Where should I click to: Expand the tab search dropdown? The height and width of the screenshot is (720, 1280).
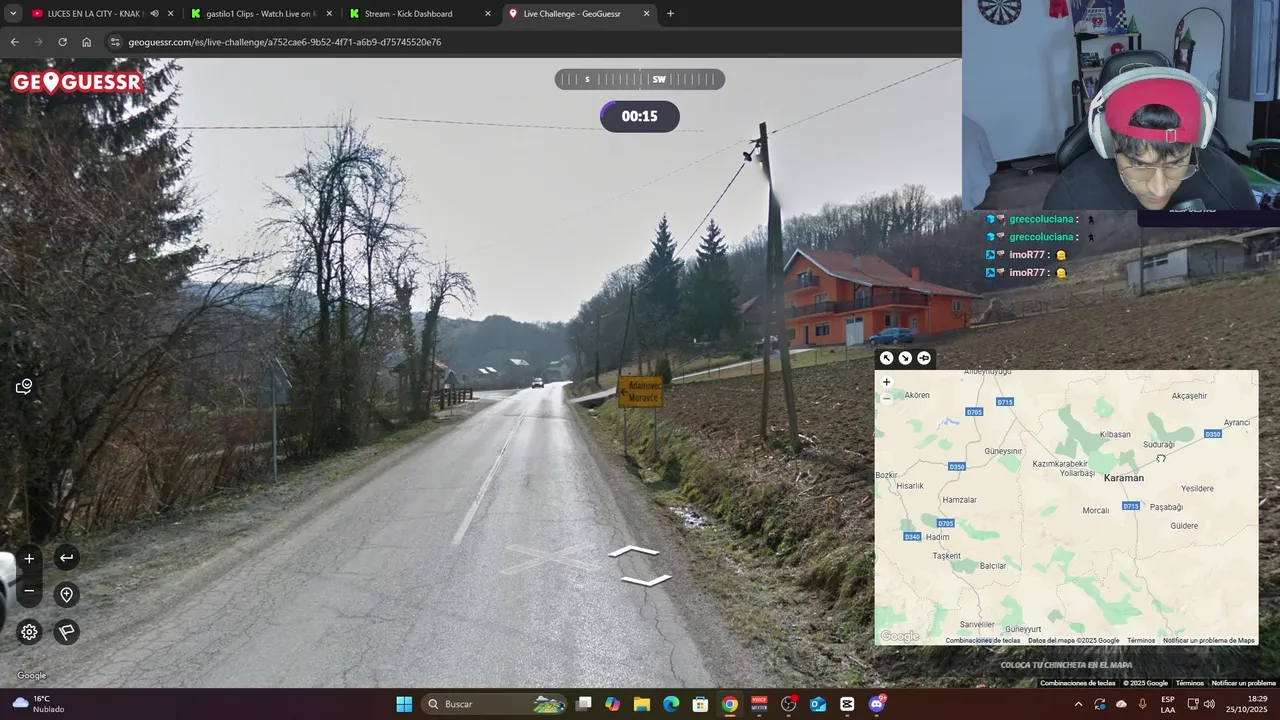coord(13,14)
